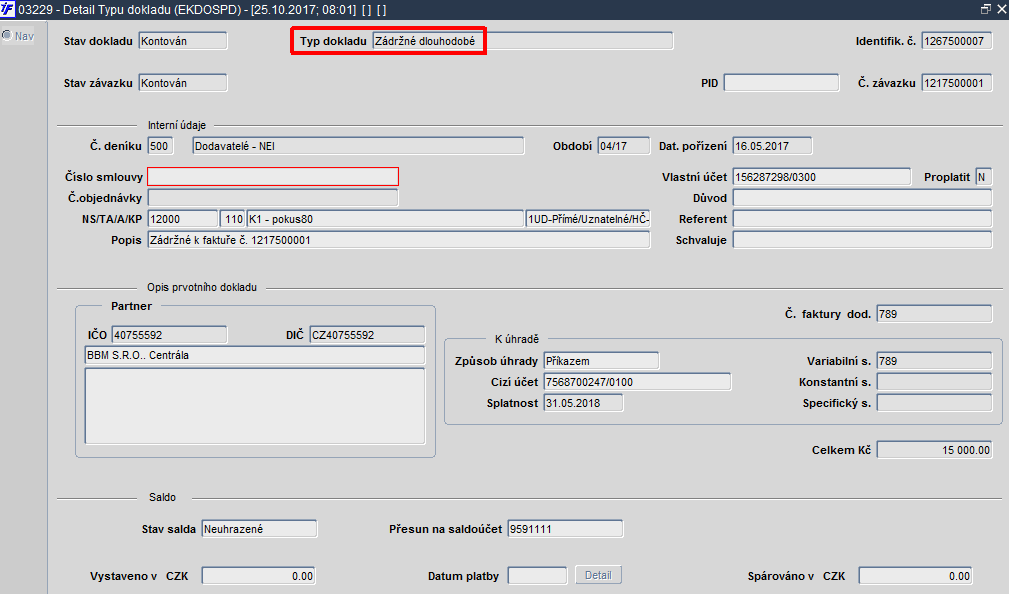Click the Stav salda field Neuhrazené
Screen dimensions: 1009x594
[259, 529]
